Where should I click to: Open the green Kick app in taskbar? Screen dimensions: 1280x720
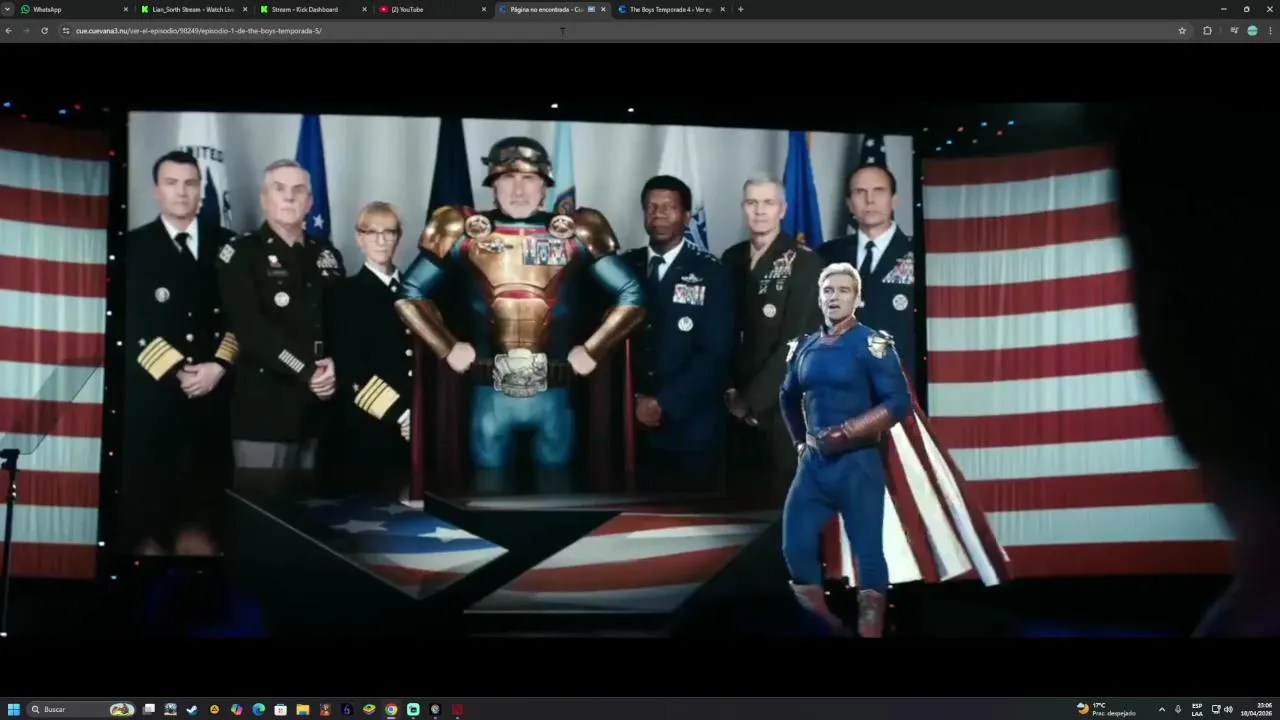413,709
